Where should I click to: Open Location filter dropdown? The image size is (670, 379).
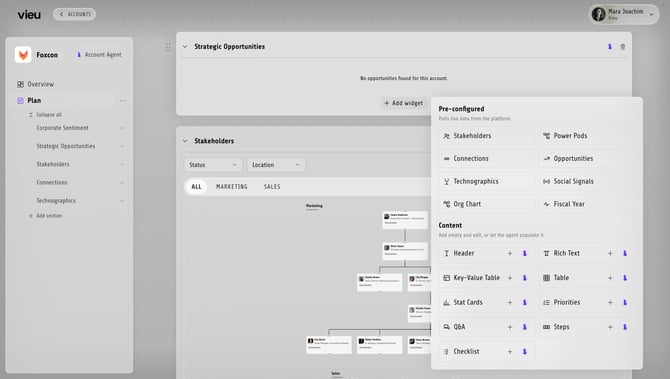[x=276, y=165]
